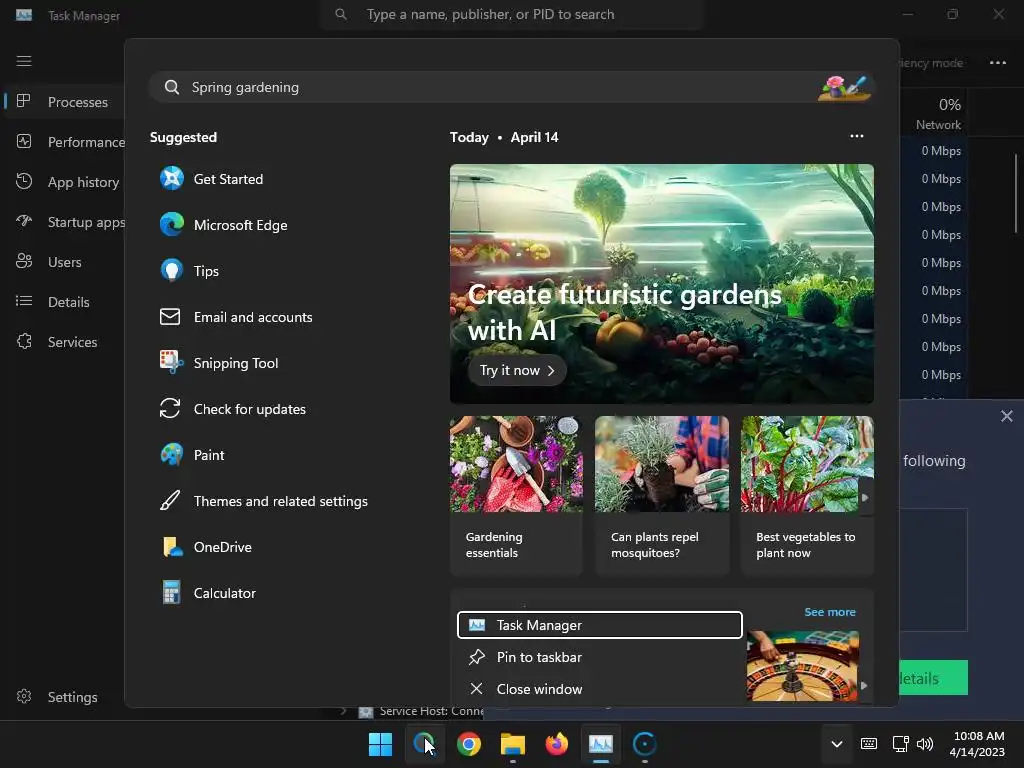Choose Pin to taskbar option

(600, 657)
